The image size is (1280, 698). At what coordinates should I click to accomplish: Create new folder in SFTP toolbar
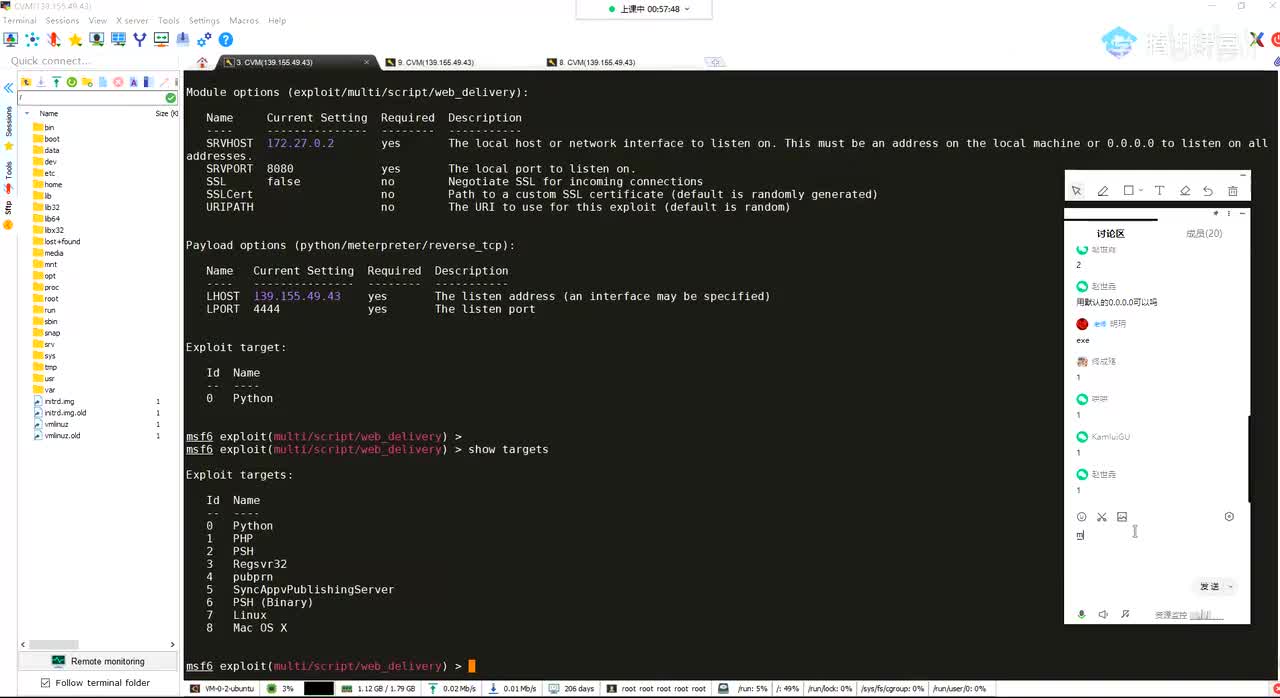pos(87,82)
